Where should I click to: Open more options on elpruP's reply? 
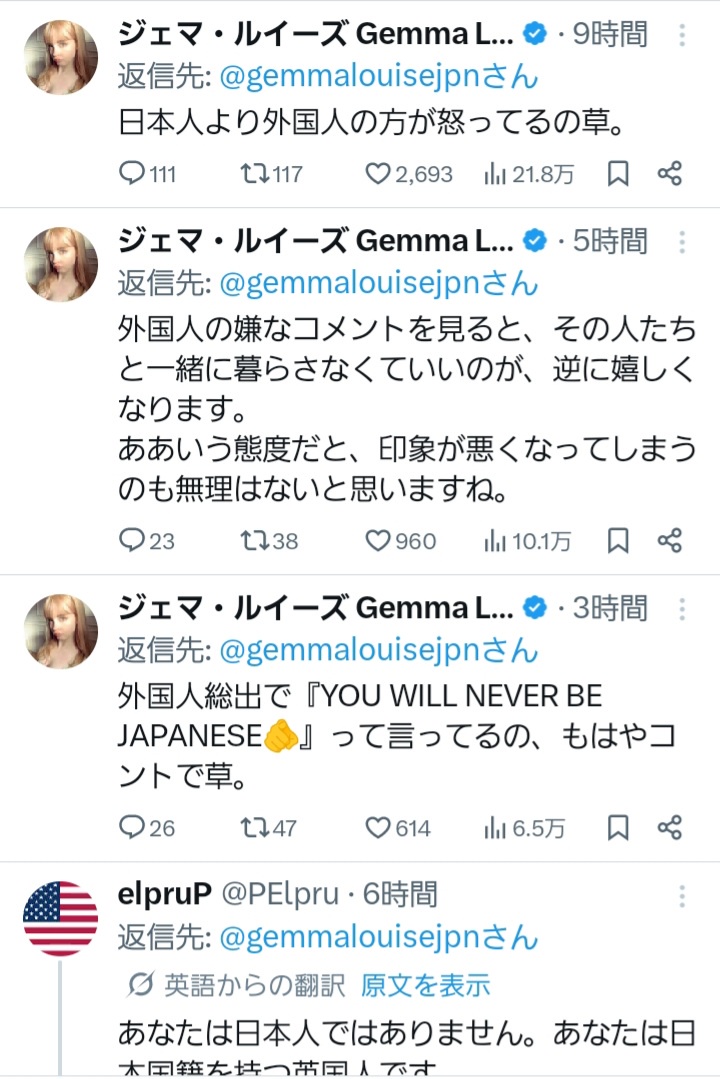[682, 895]
